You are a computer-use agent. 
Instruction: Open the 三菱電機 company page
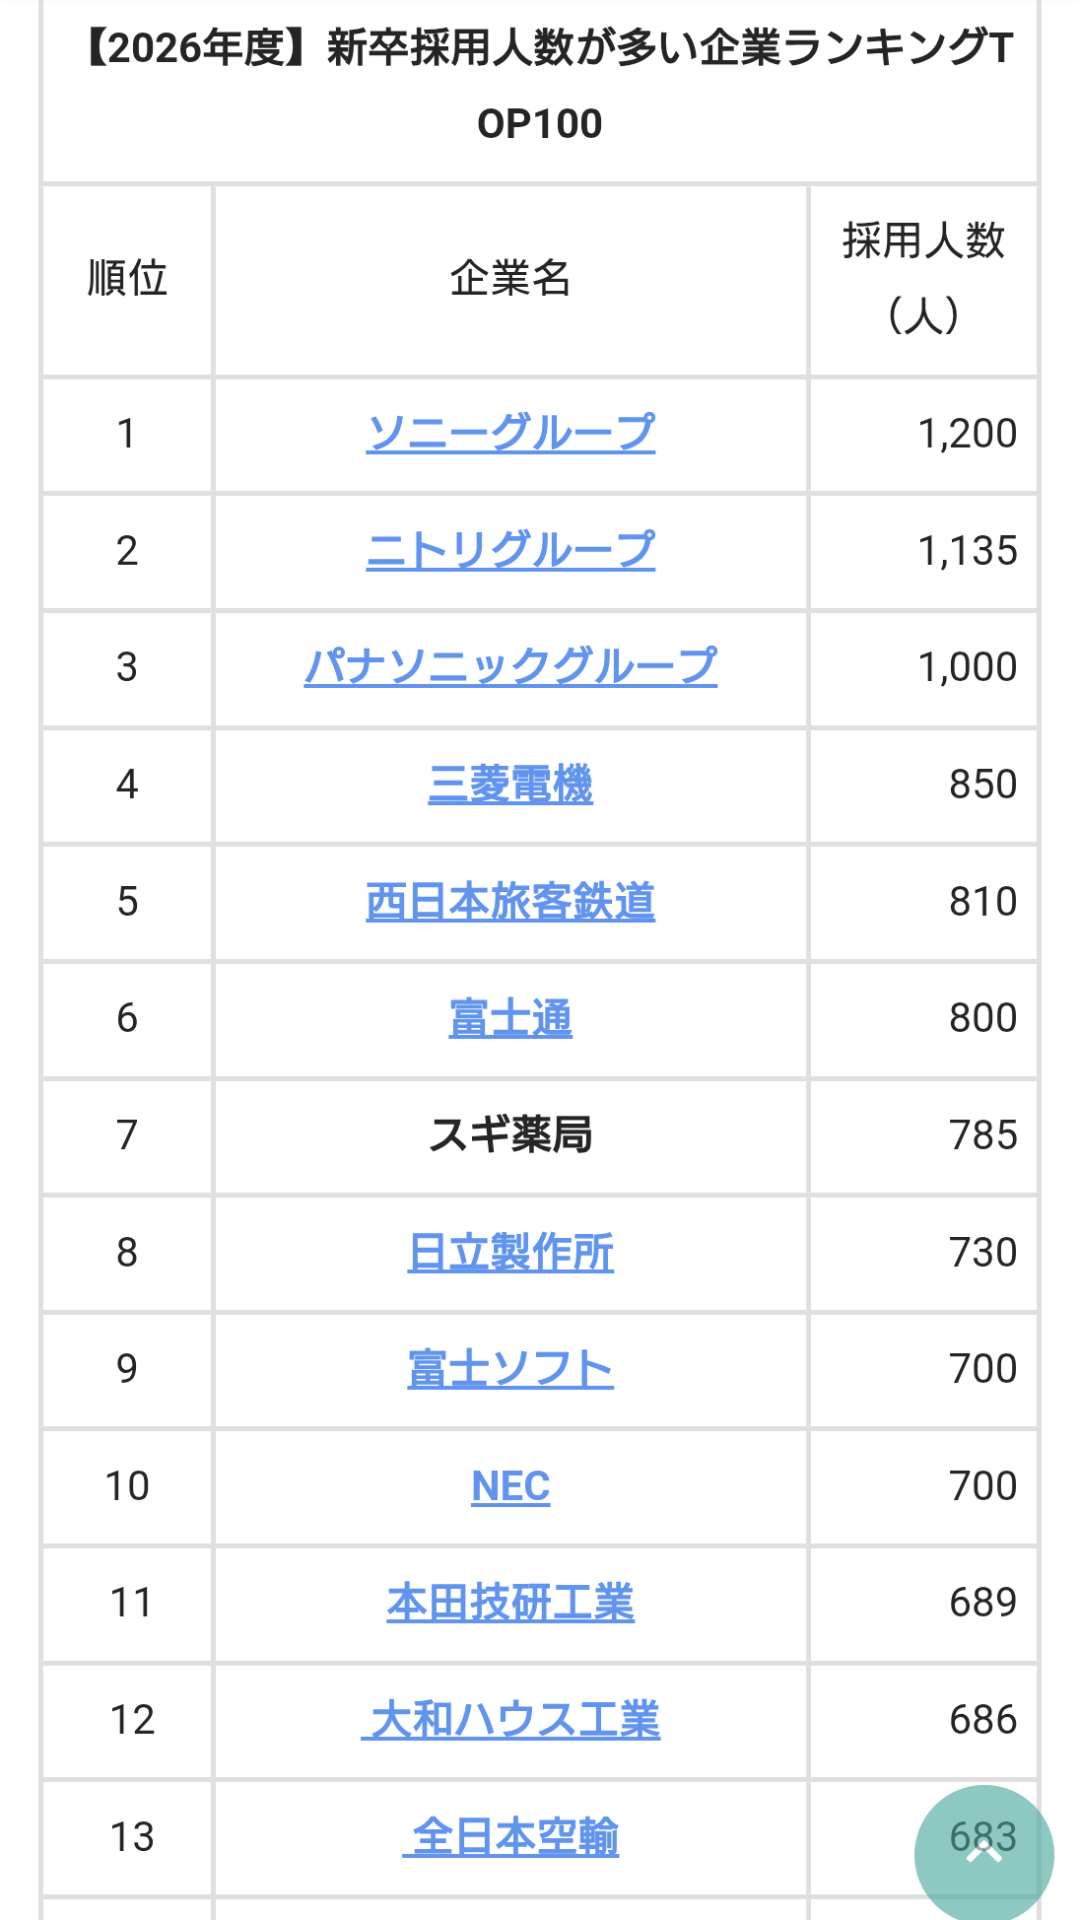coord(510,784)
